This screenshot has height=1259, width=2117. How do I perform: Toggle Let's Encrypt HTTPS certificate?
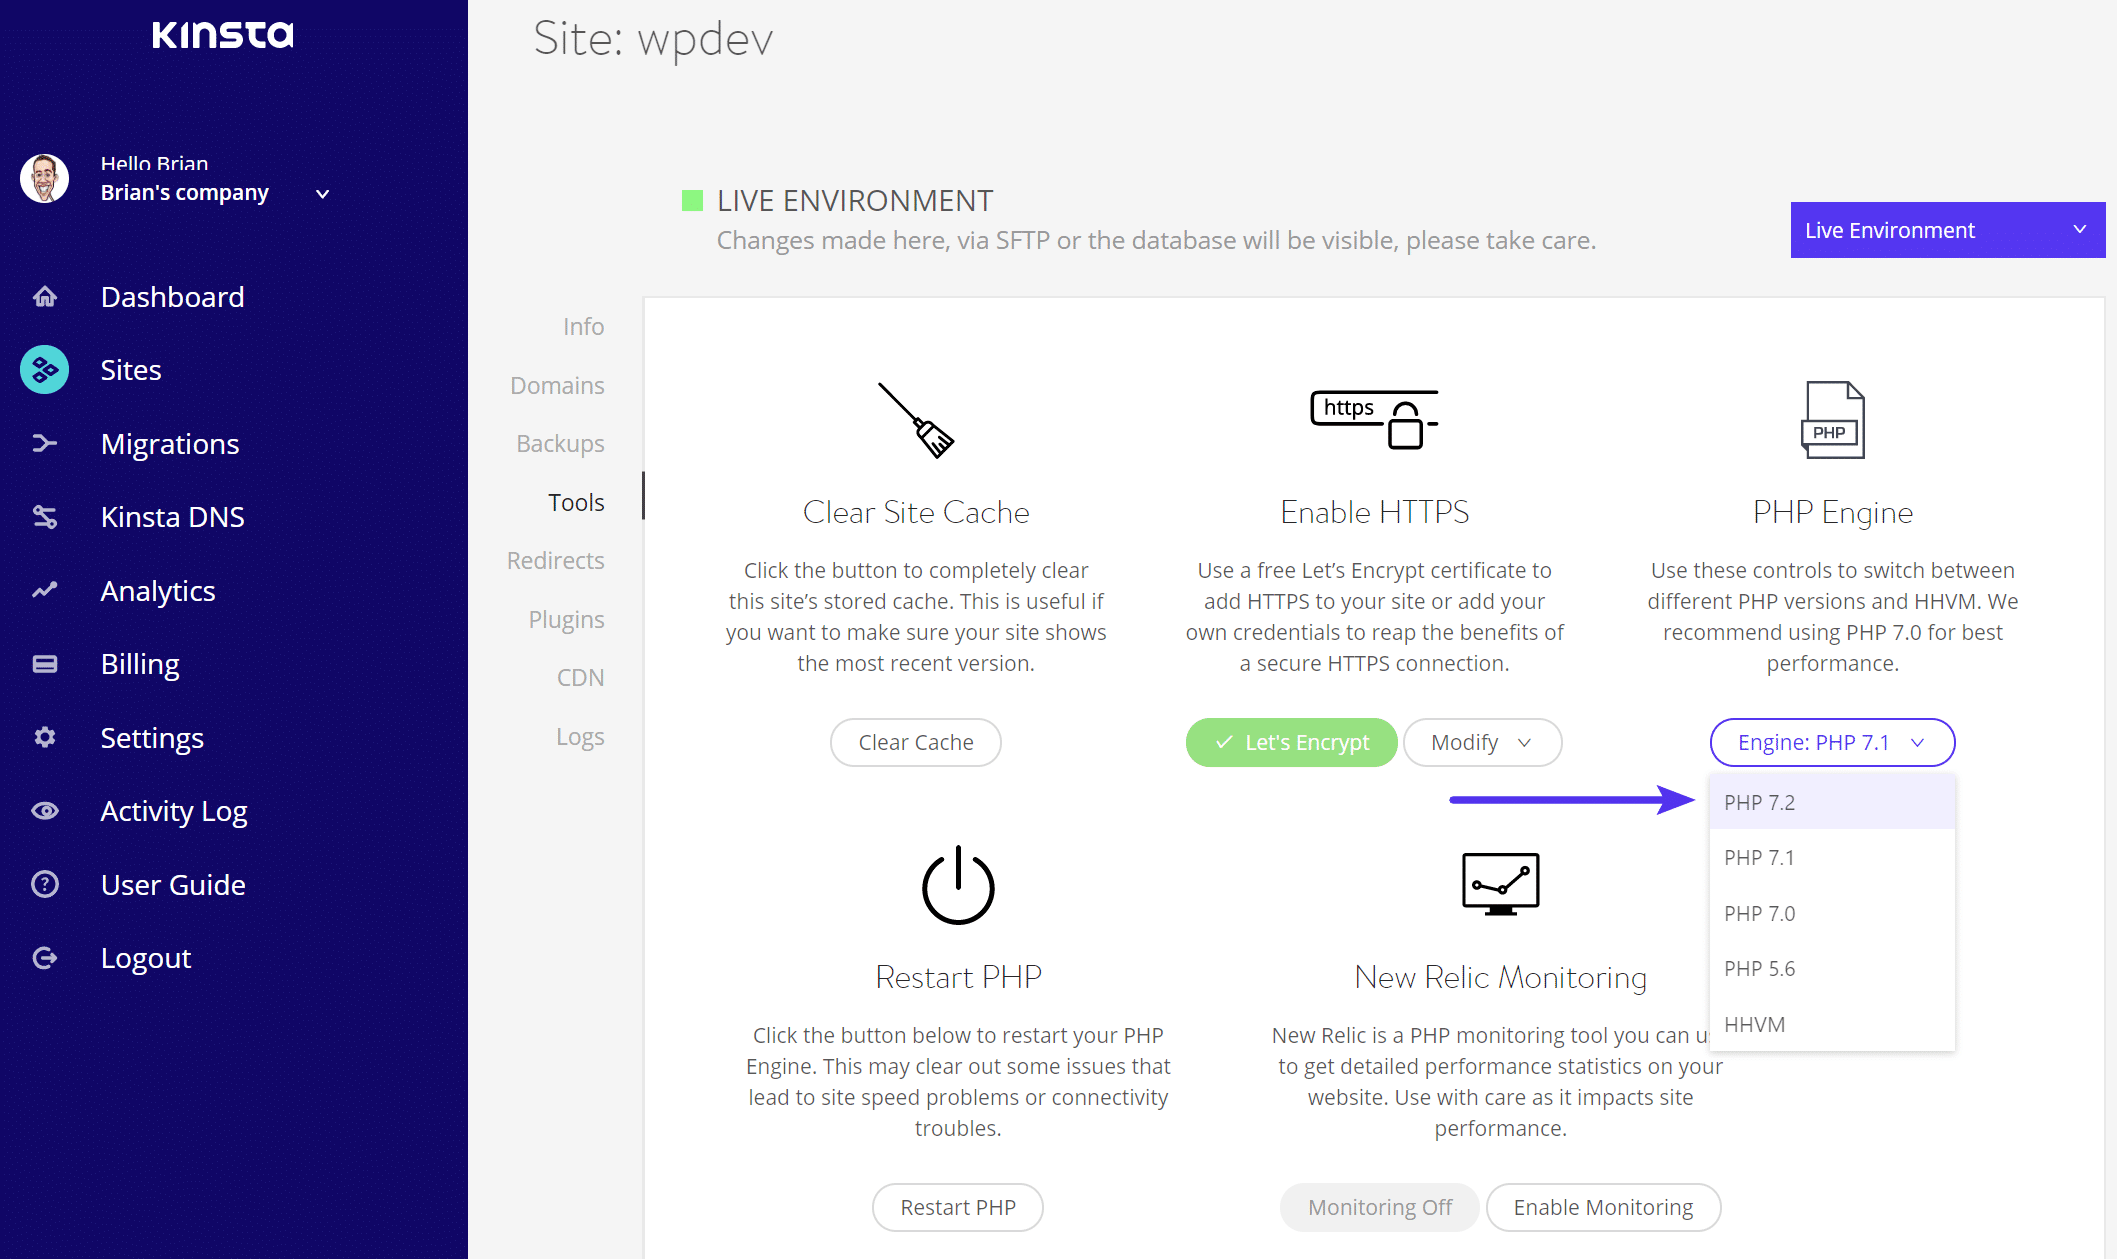(1291, 742)
